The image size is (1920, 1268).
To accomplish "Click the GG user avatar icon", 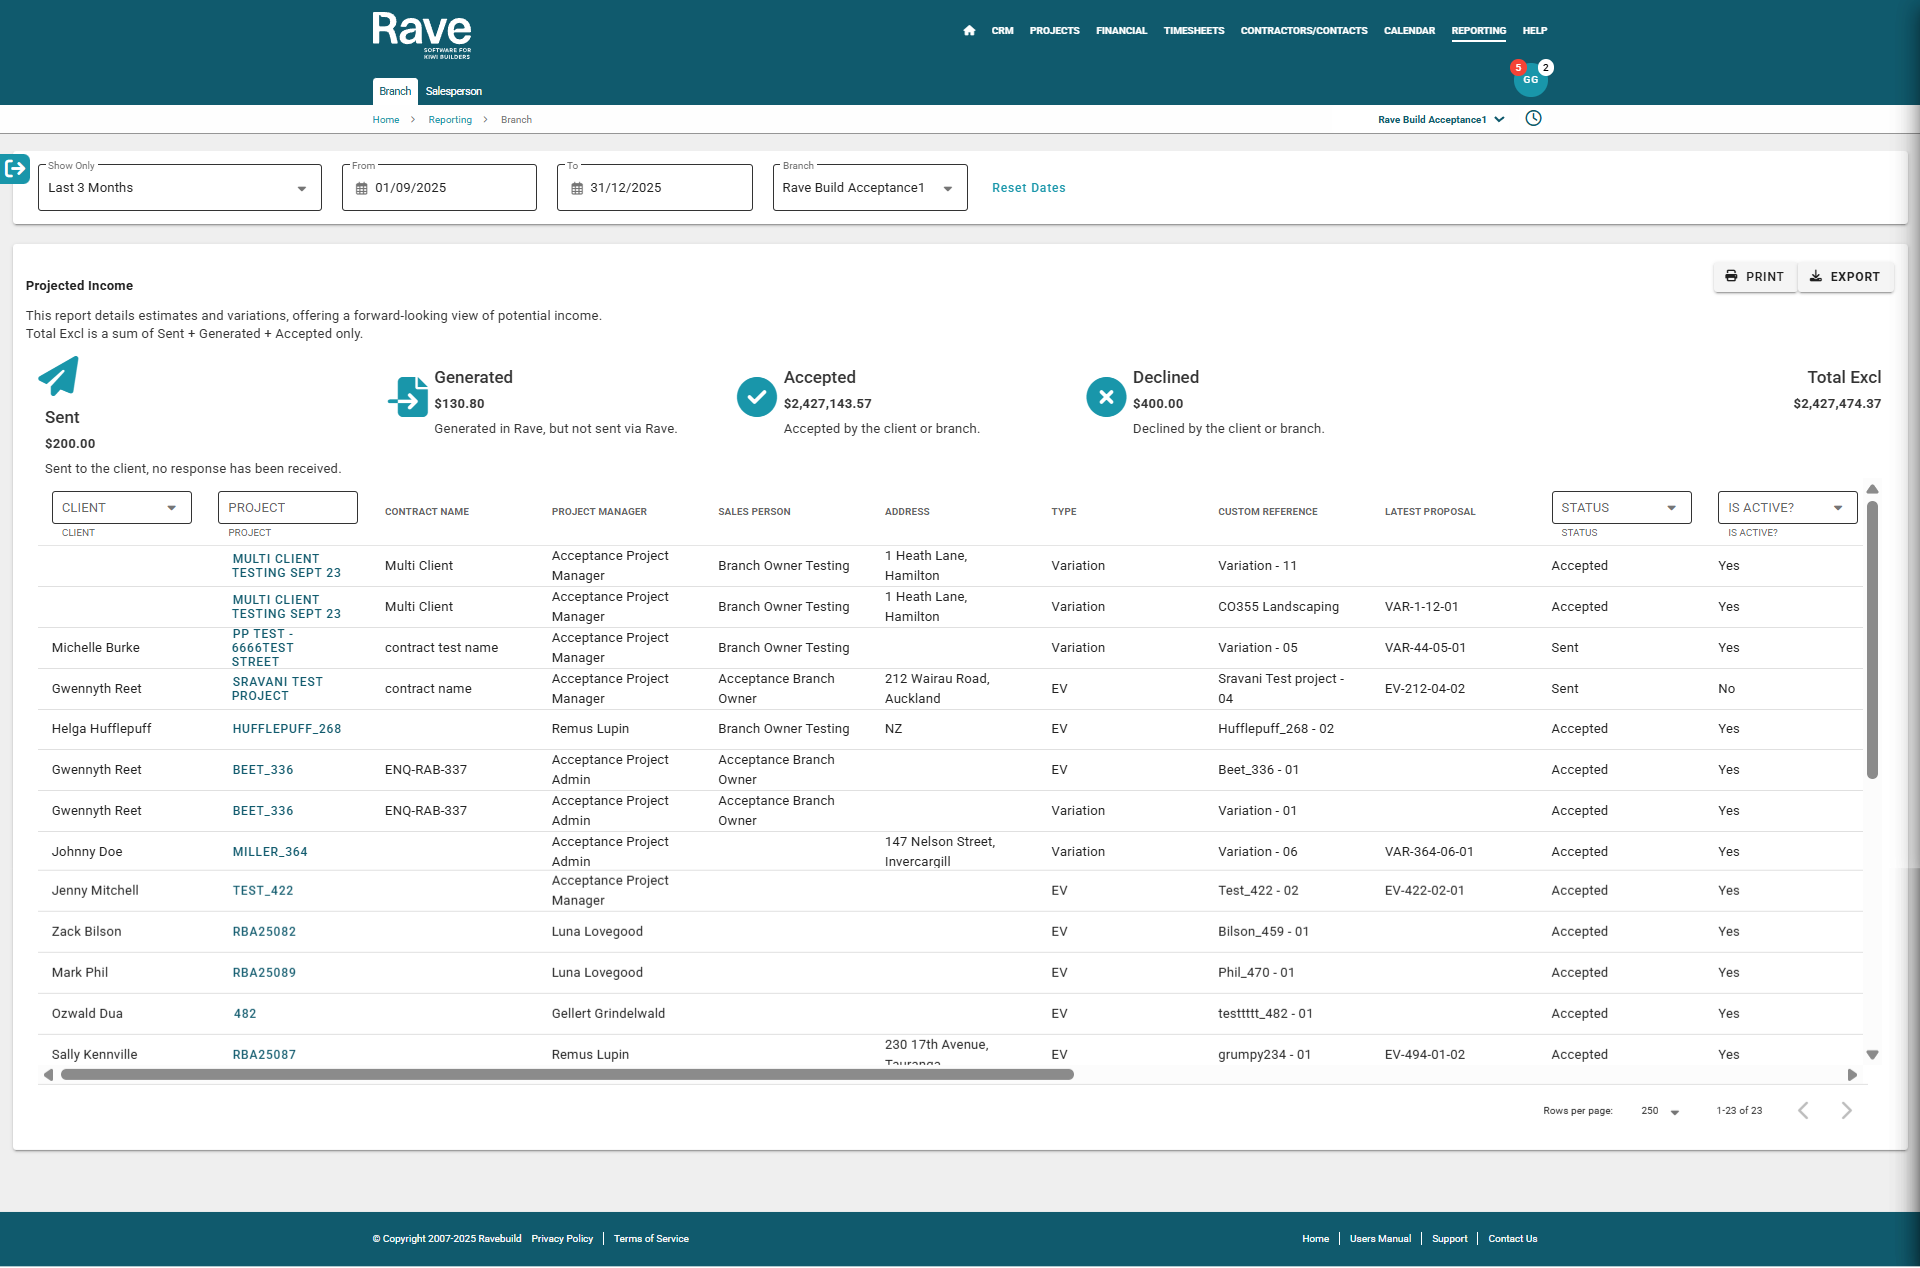I will (1530, 81).
